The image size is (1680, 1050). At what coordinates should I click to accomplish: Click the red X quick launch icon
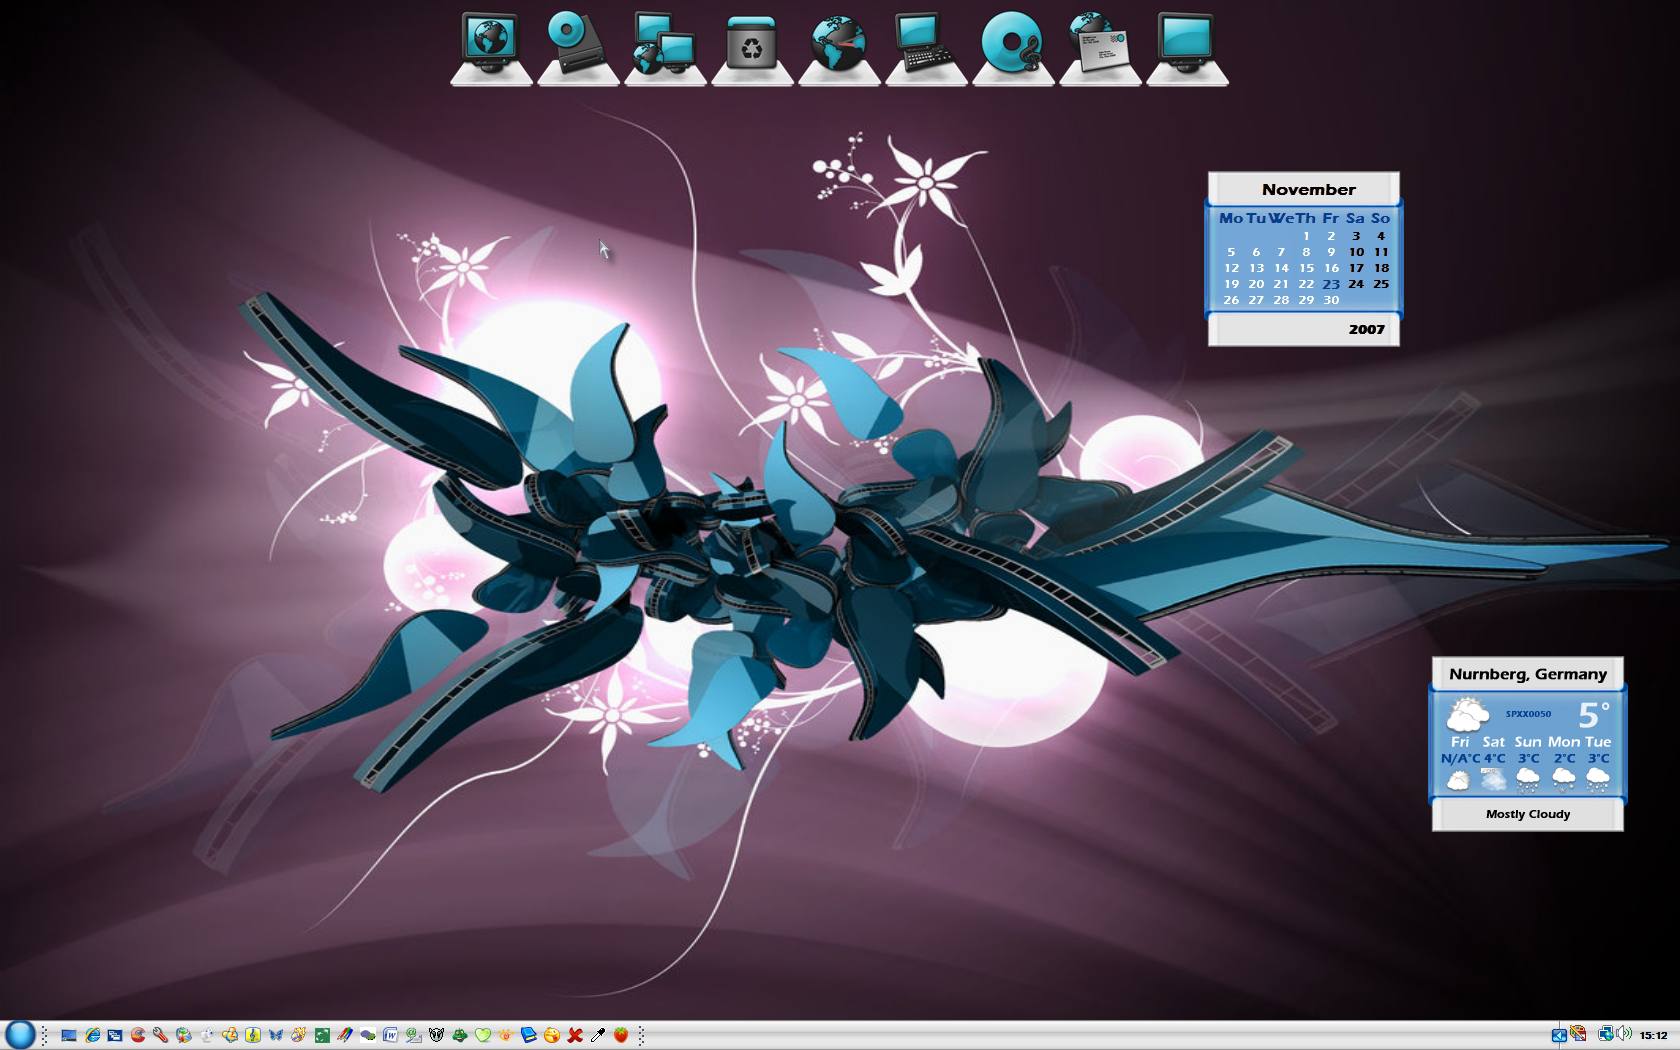[575, 1035]
